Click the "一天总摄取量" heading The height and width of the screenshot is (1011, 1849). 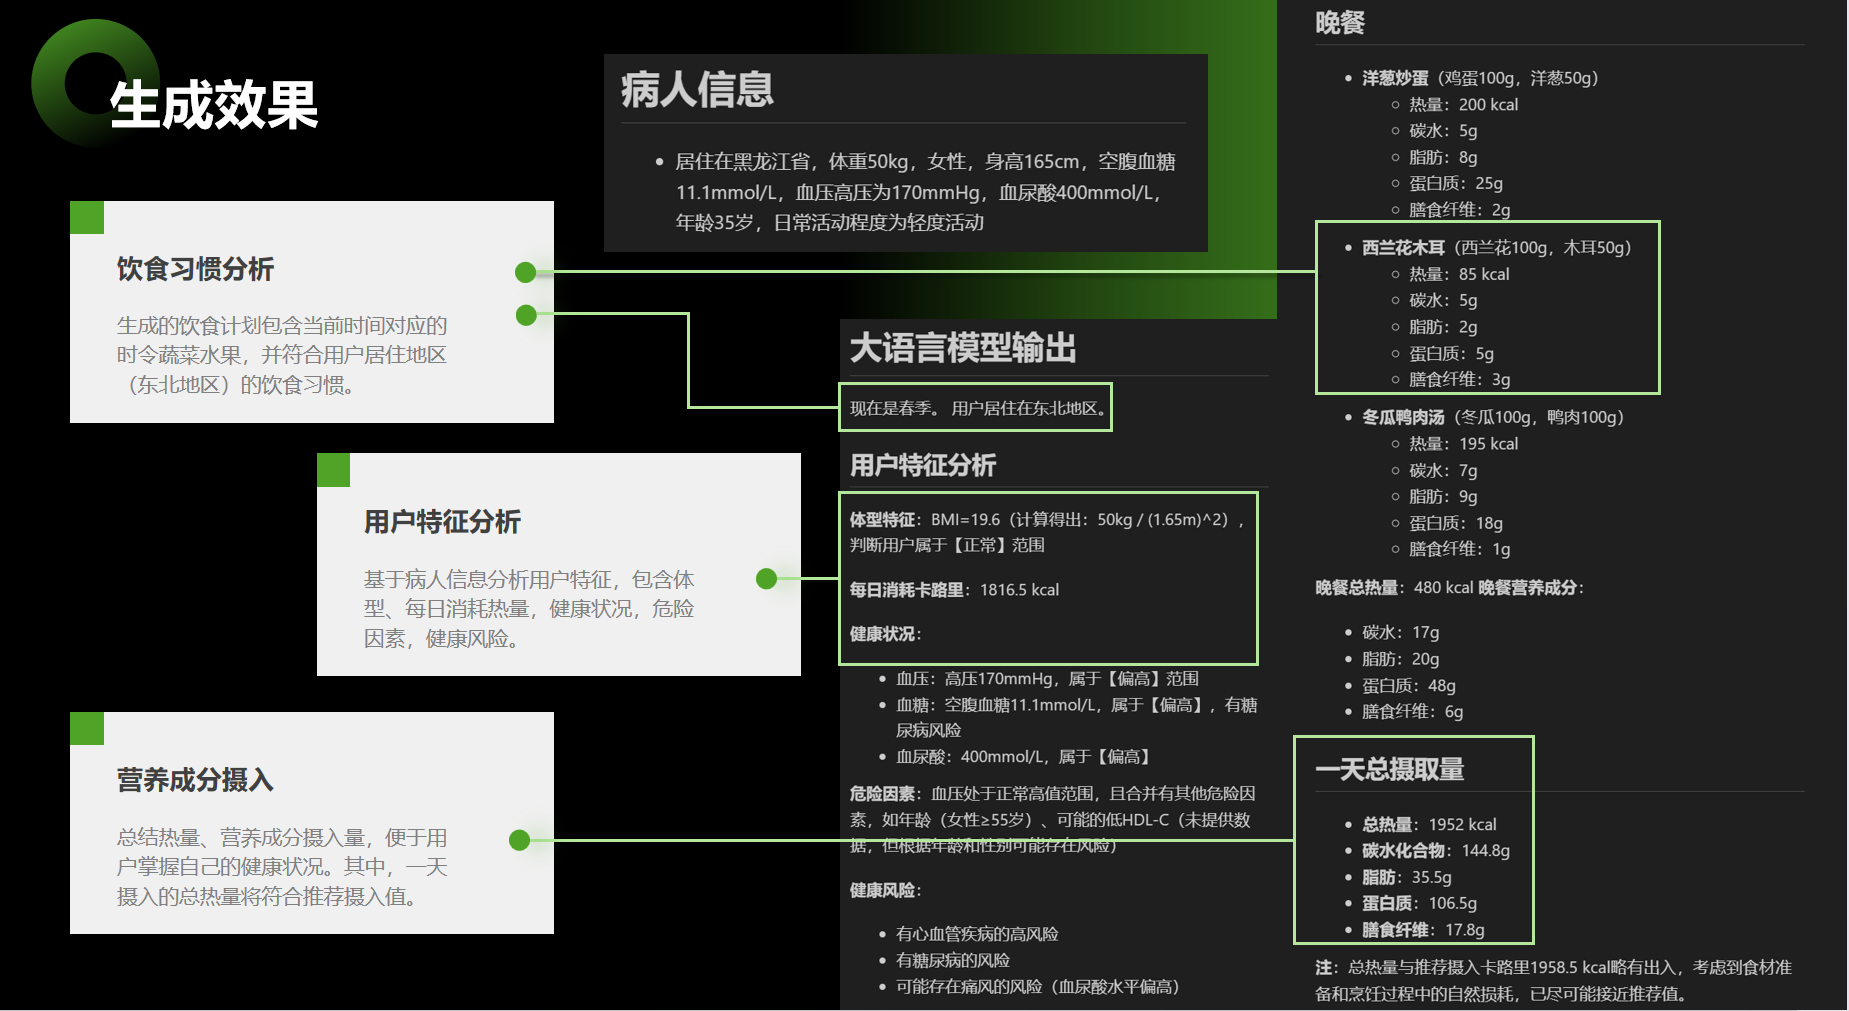[1389, 769]
